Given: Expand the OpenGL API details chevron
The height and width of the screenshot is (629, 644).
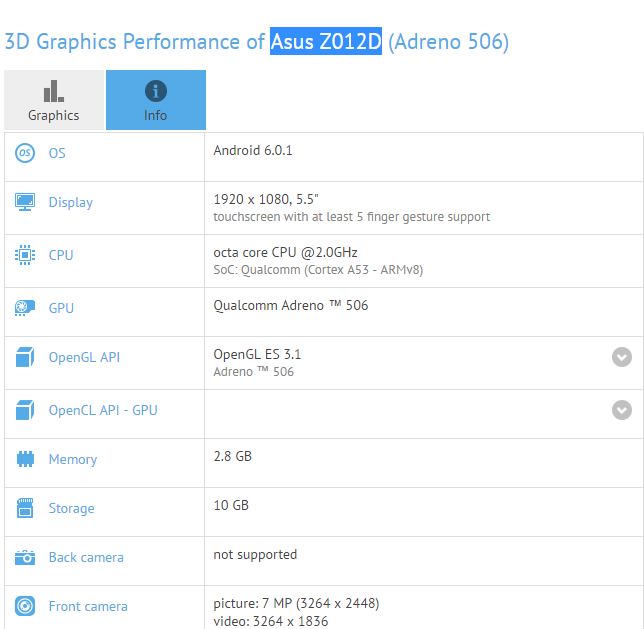Looking at the screenshot, I should pyautogui.click(x=622, y=357).
